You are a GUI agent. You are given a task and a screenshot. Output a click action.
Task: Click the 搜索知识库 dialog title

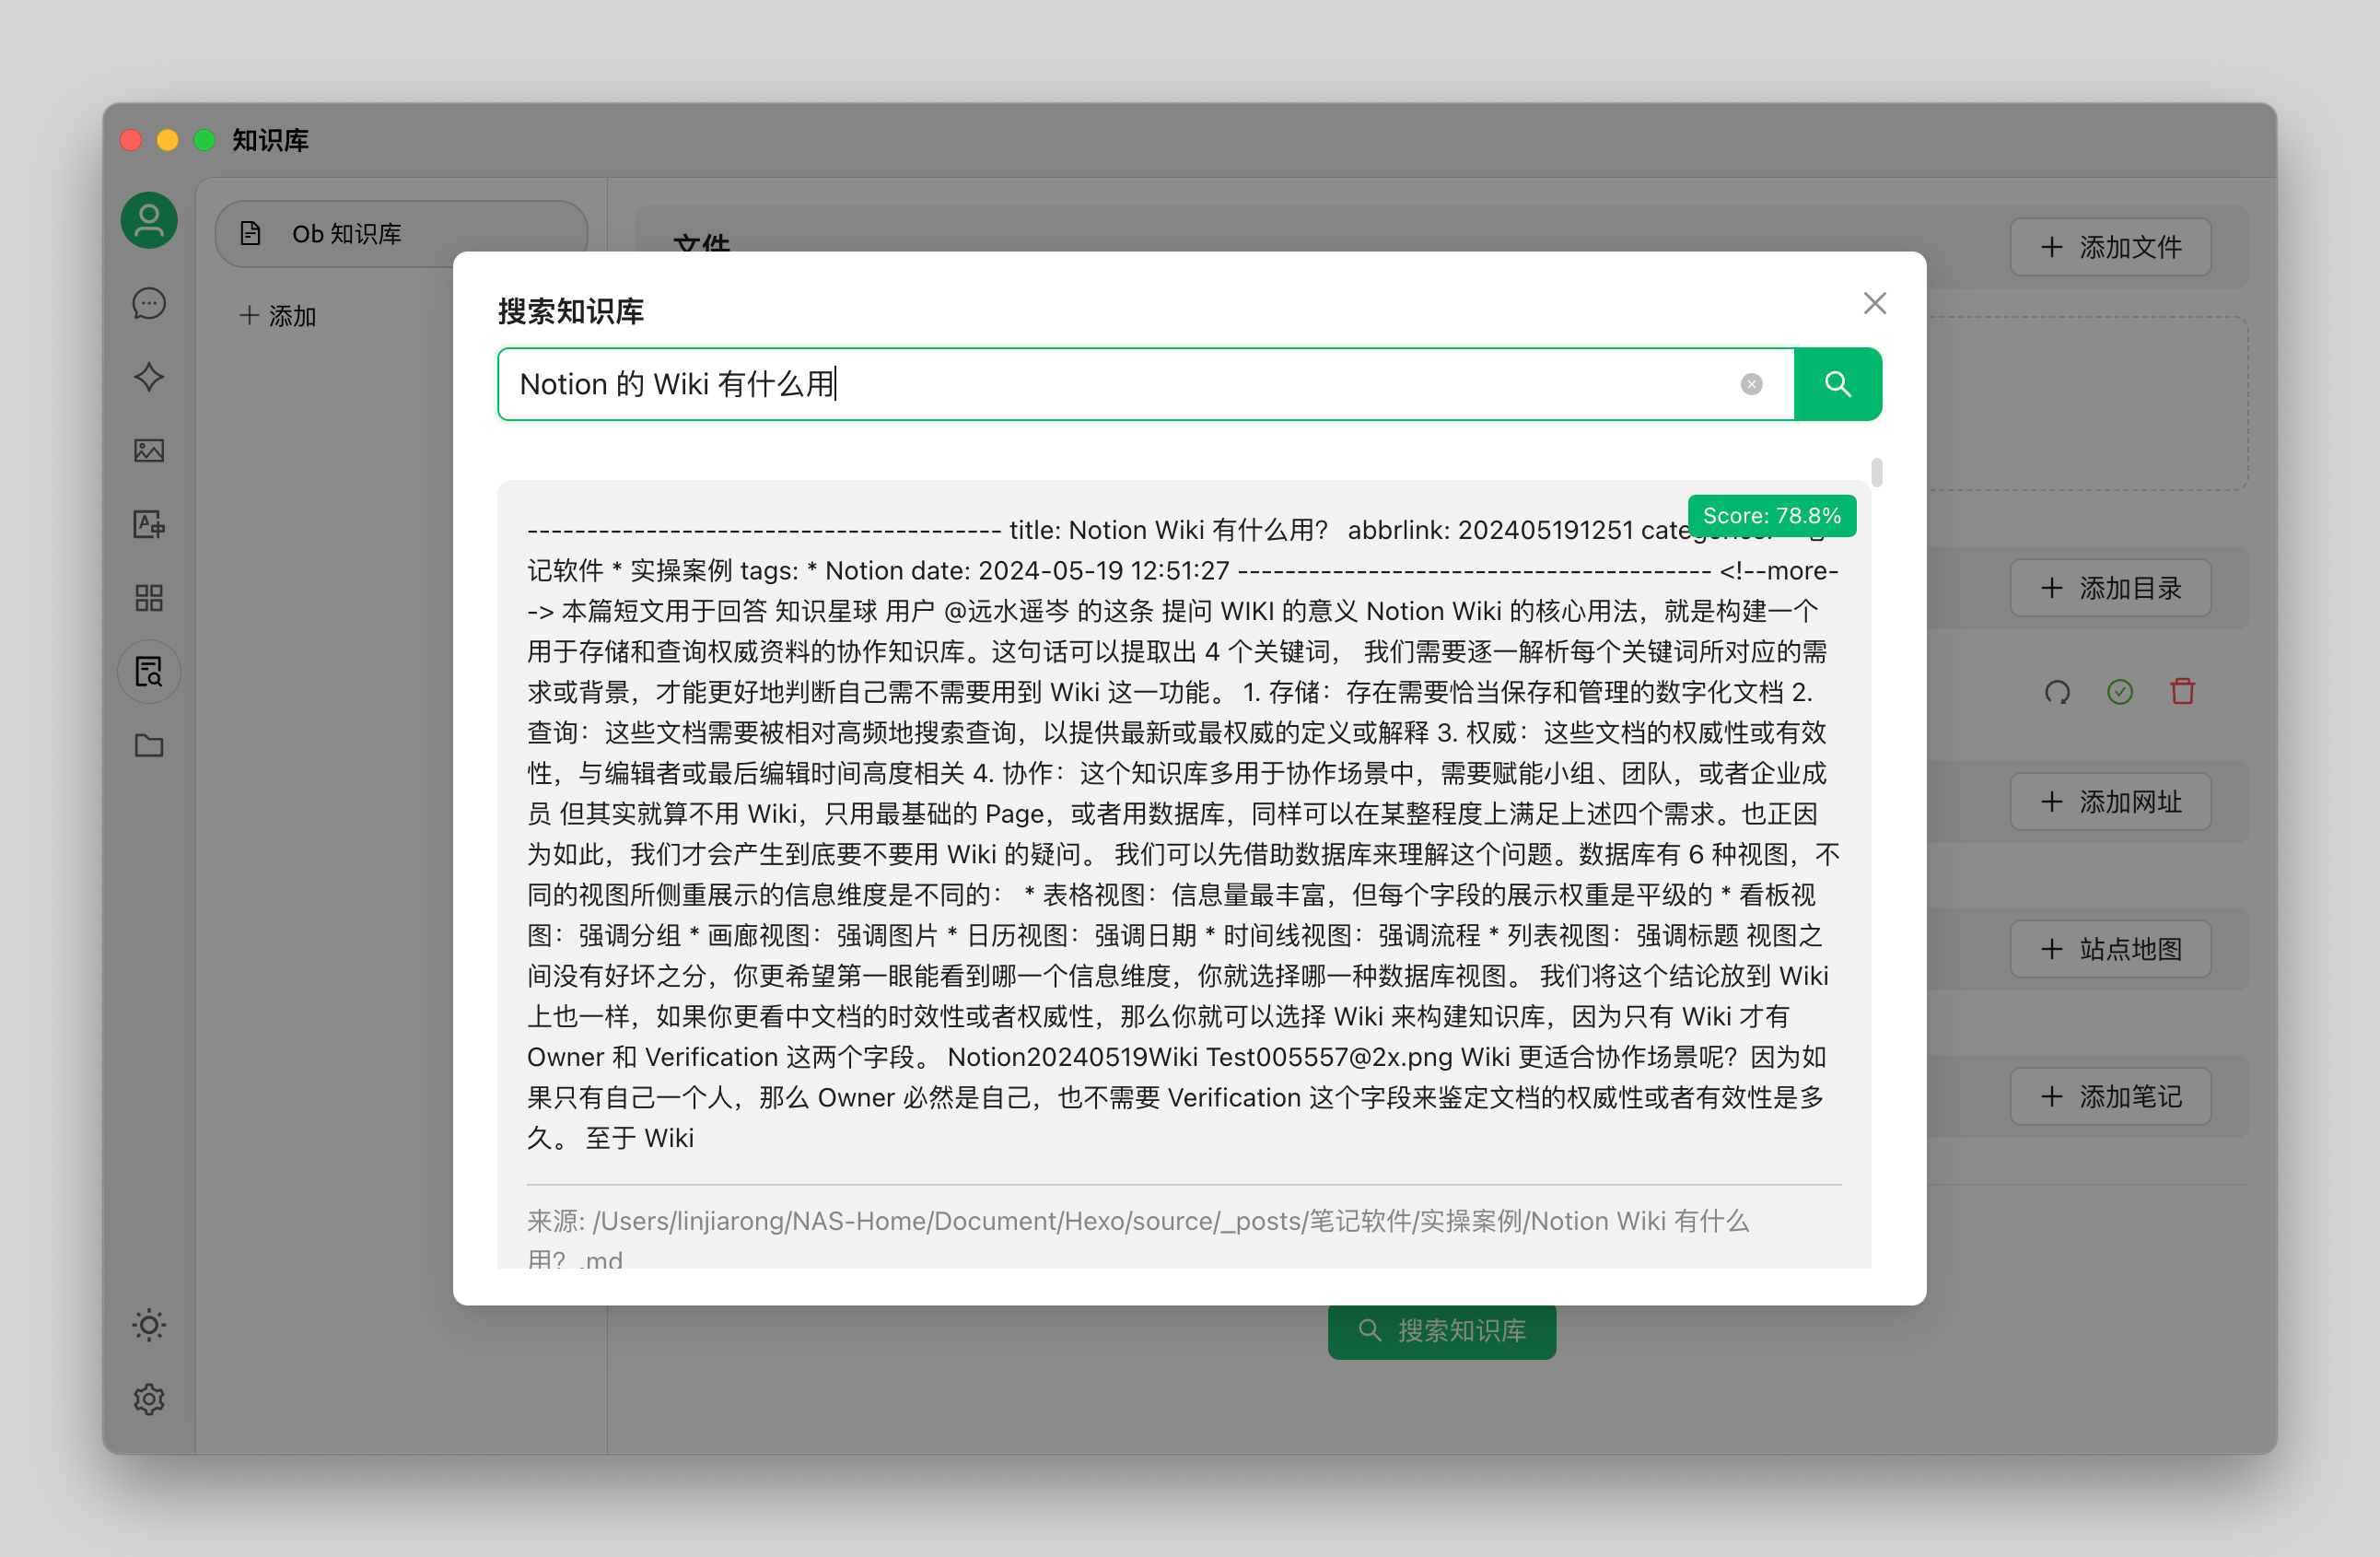point(571,311)
